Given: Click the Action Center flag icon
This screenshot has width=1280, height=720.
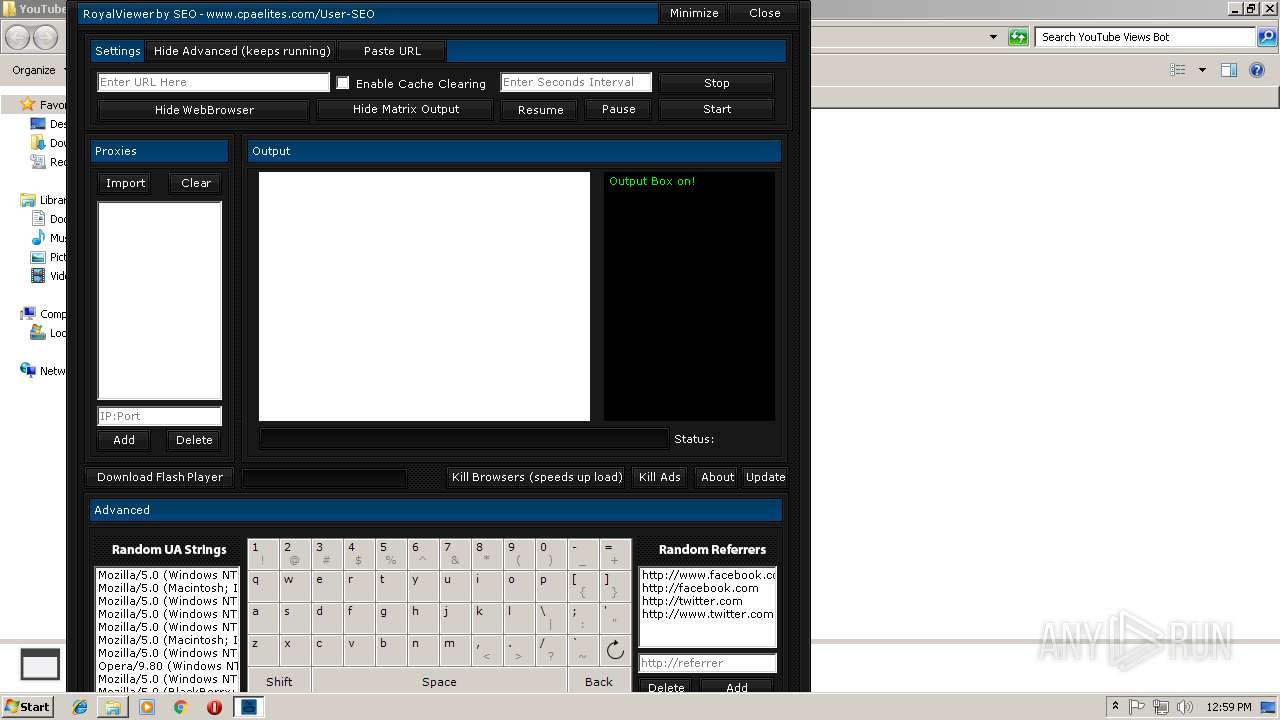Looking at the screenshot, I should pos(1137,707).
